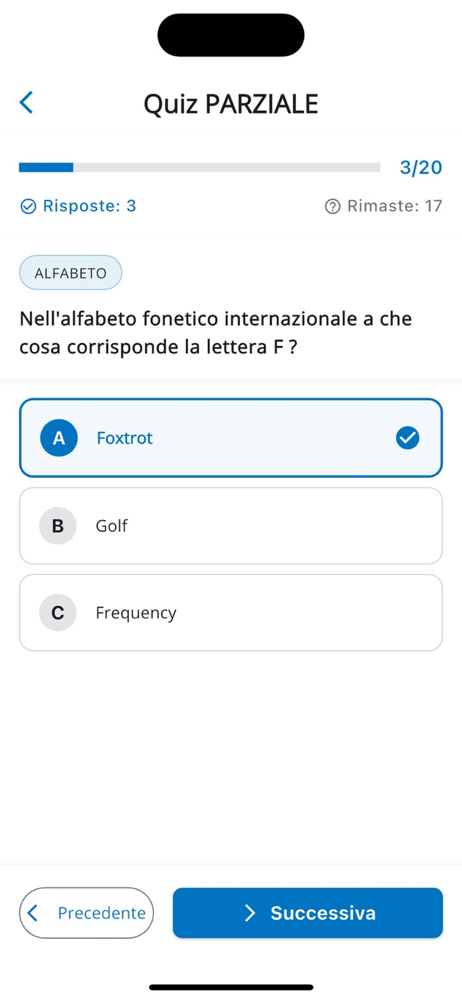Click the left arrow in Precedente button
The width and height of the screenshot is (462, 1000).
[x=33, y=913]
